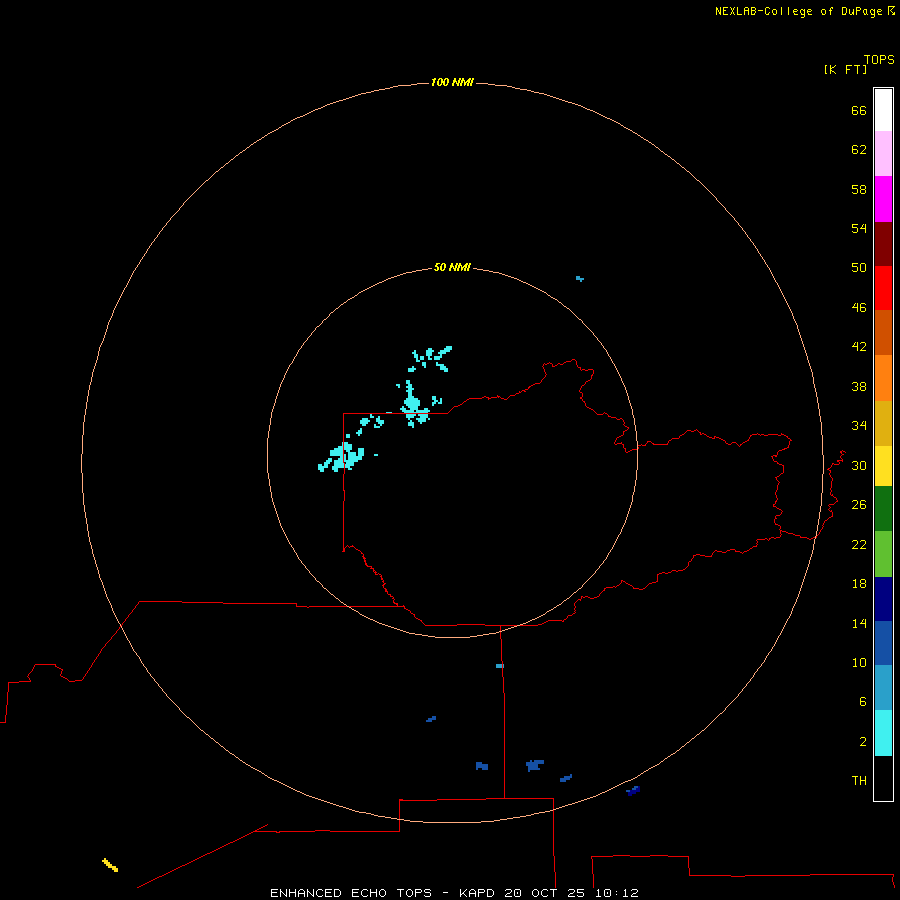Click the KAPD station identifier
The width and height of the screenshot is (900, 900).
click(x=476, y=893)
